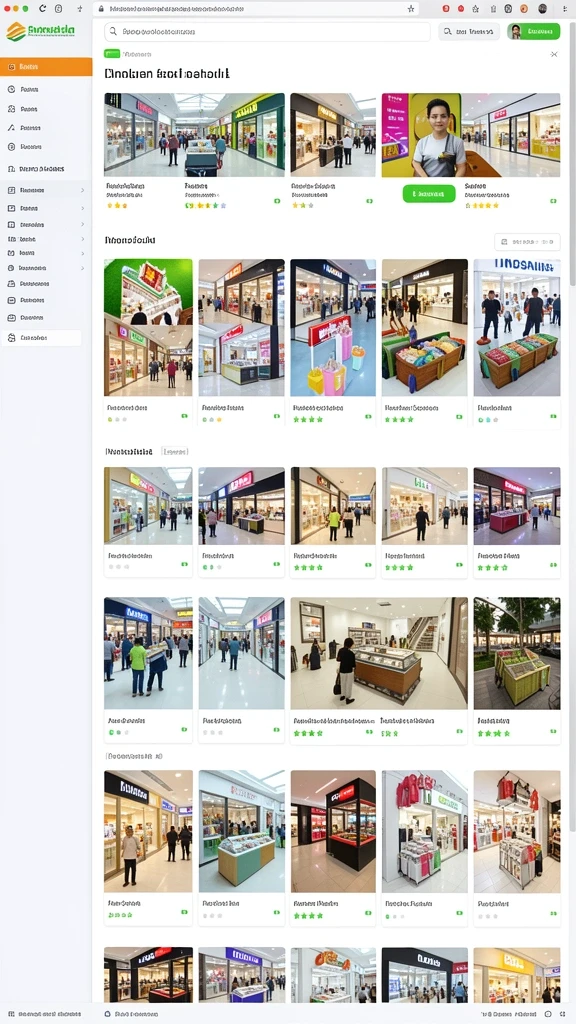Toggle the small green tag above the page heading
576x1024 pixels.
[112, 54]
